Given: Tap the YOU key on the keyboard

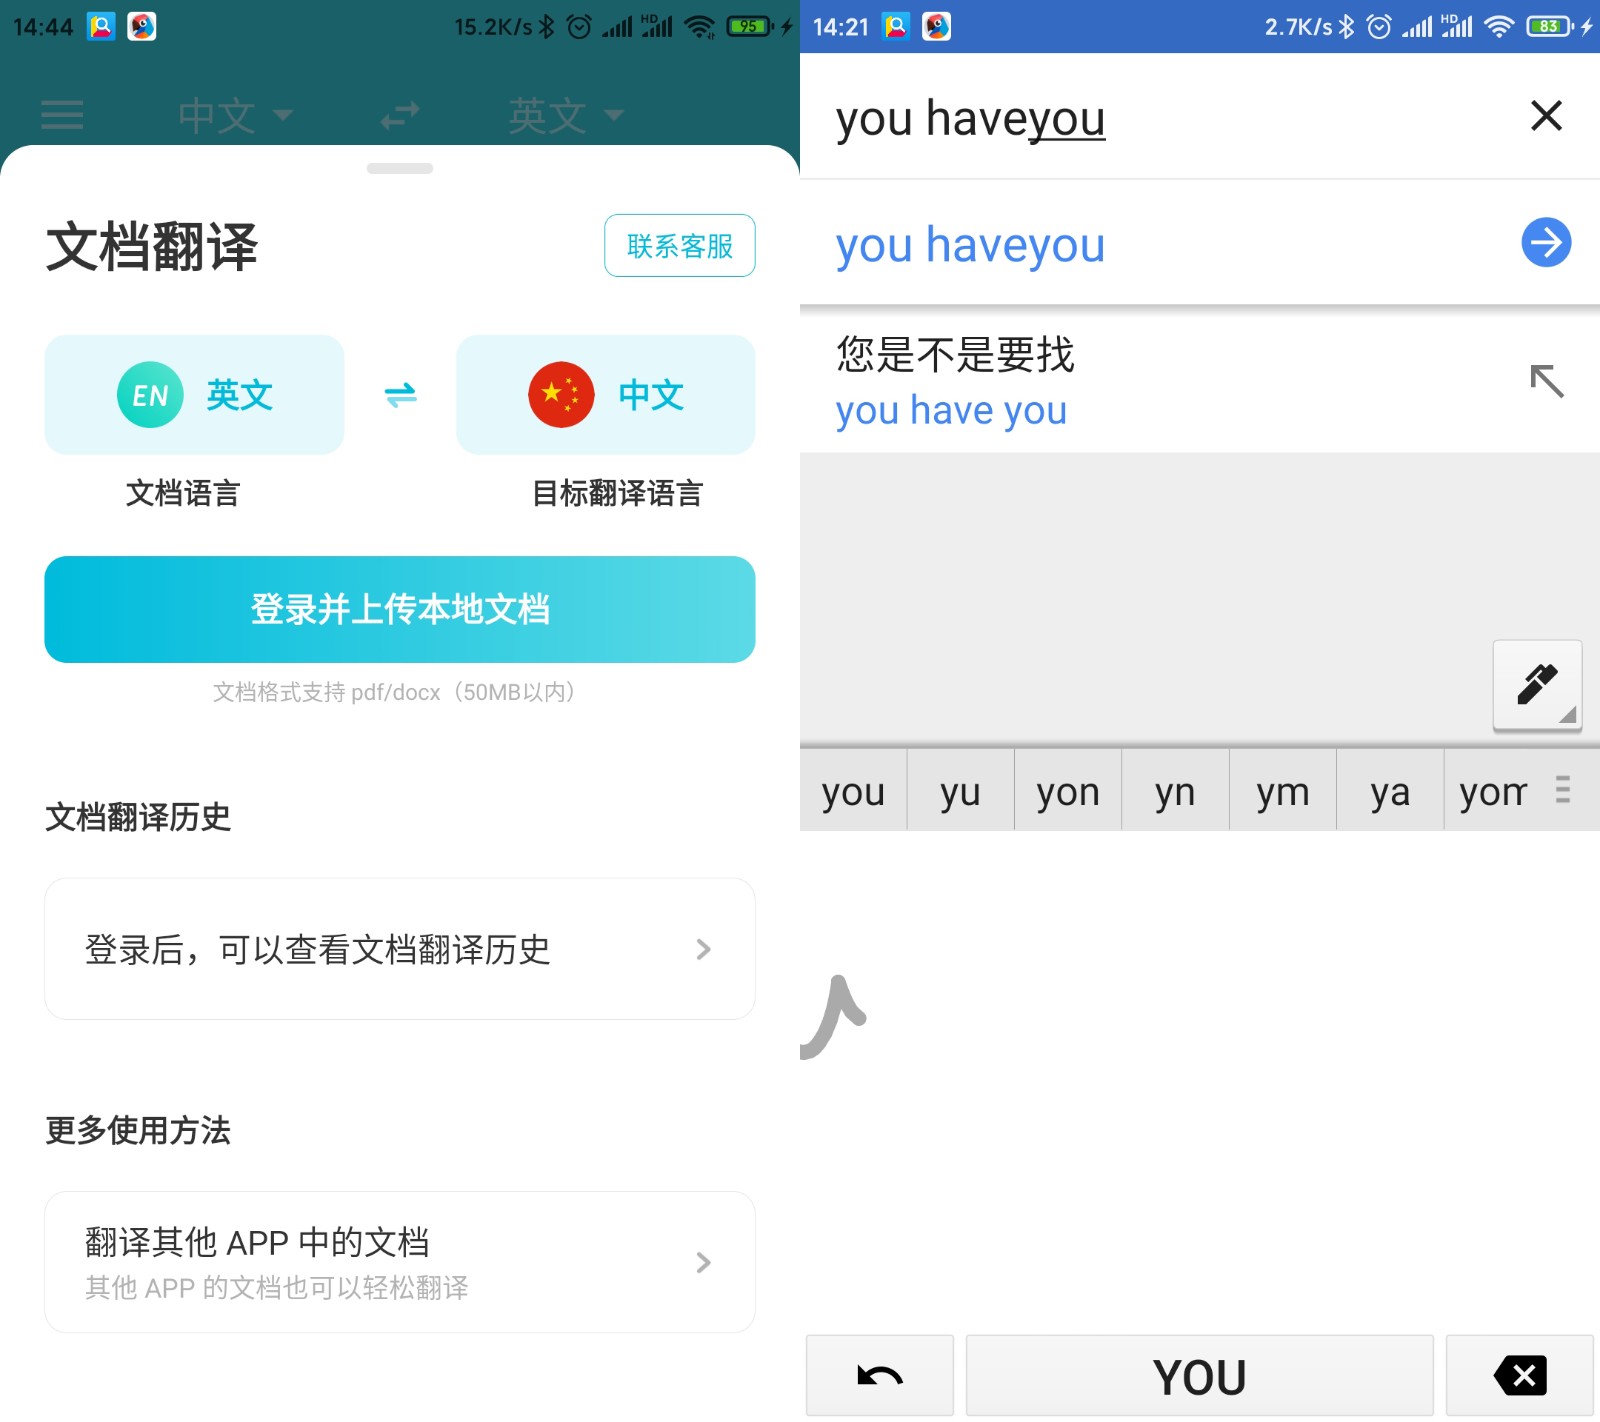Looking at the screenshot, I should (1198, 1374).
